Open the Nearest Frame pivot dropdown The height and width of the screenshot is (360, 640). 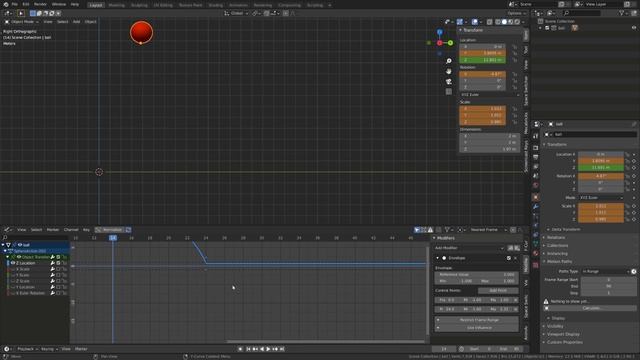pos(488,230)
